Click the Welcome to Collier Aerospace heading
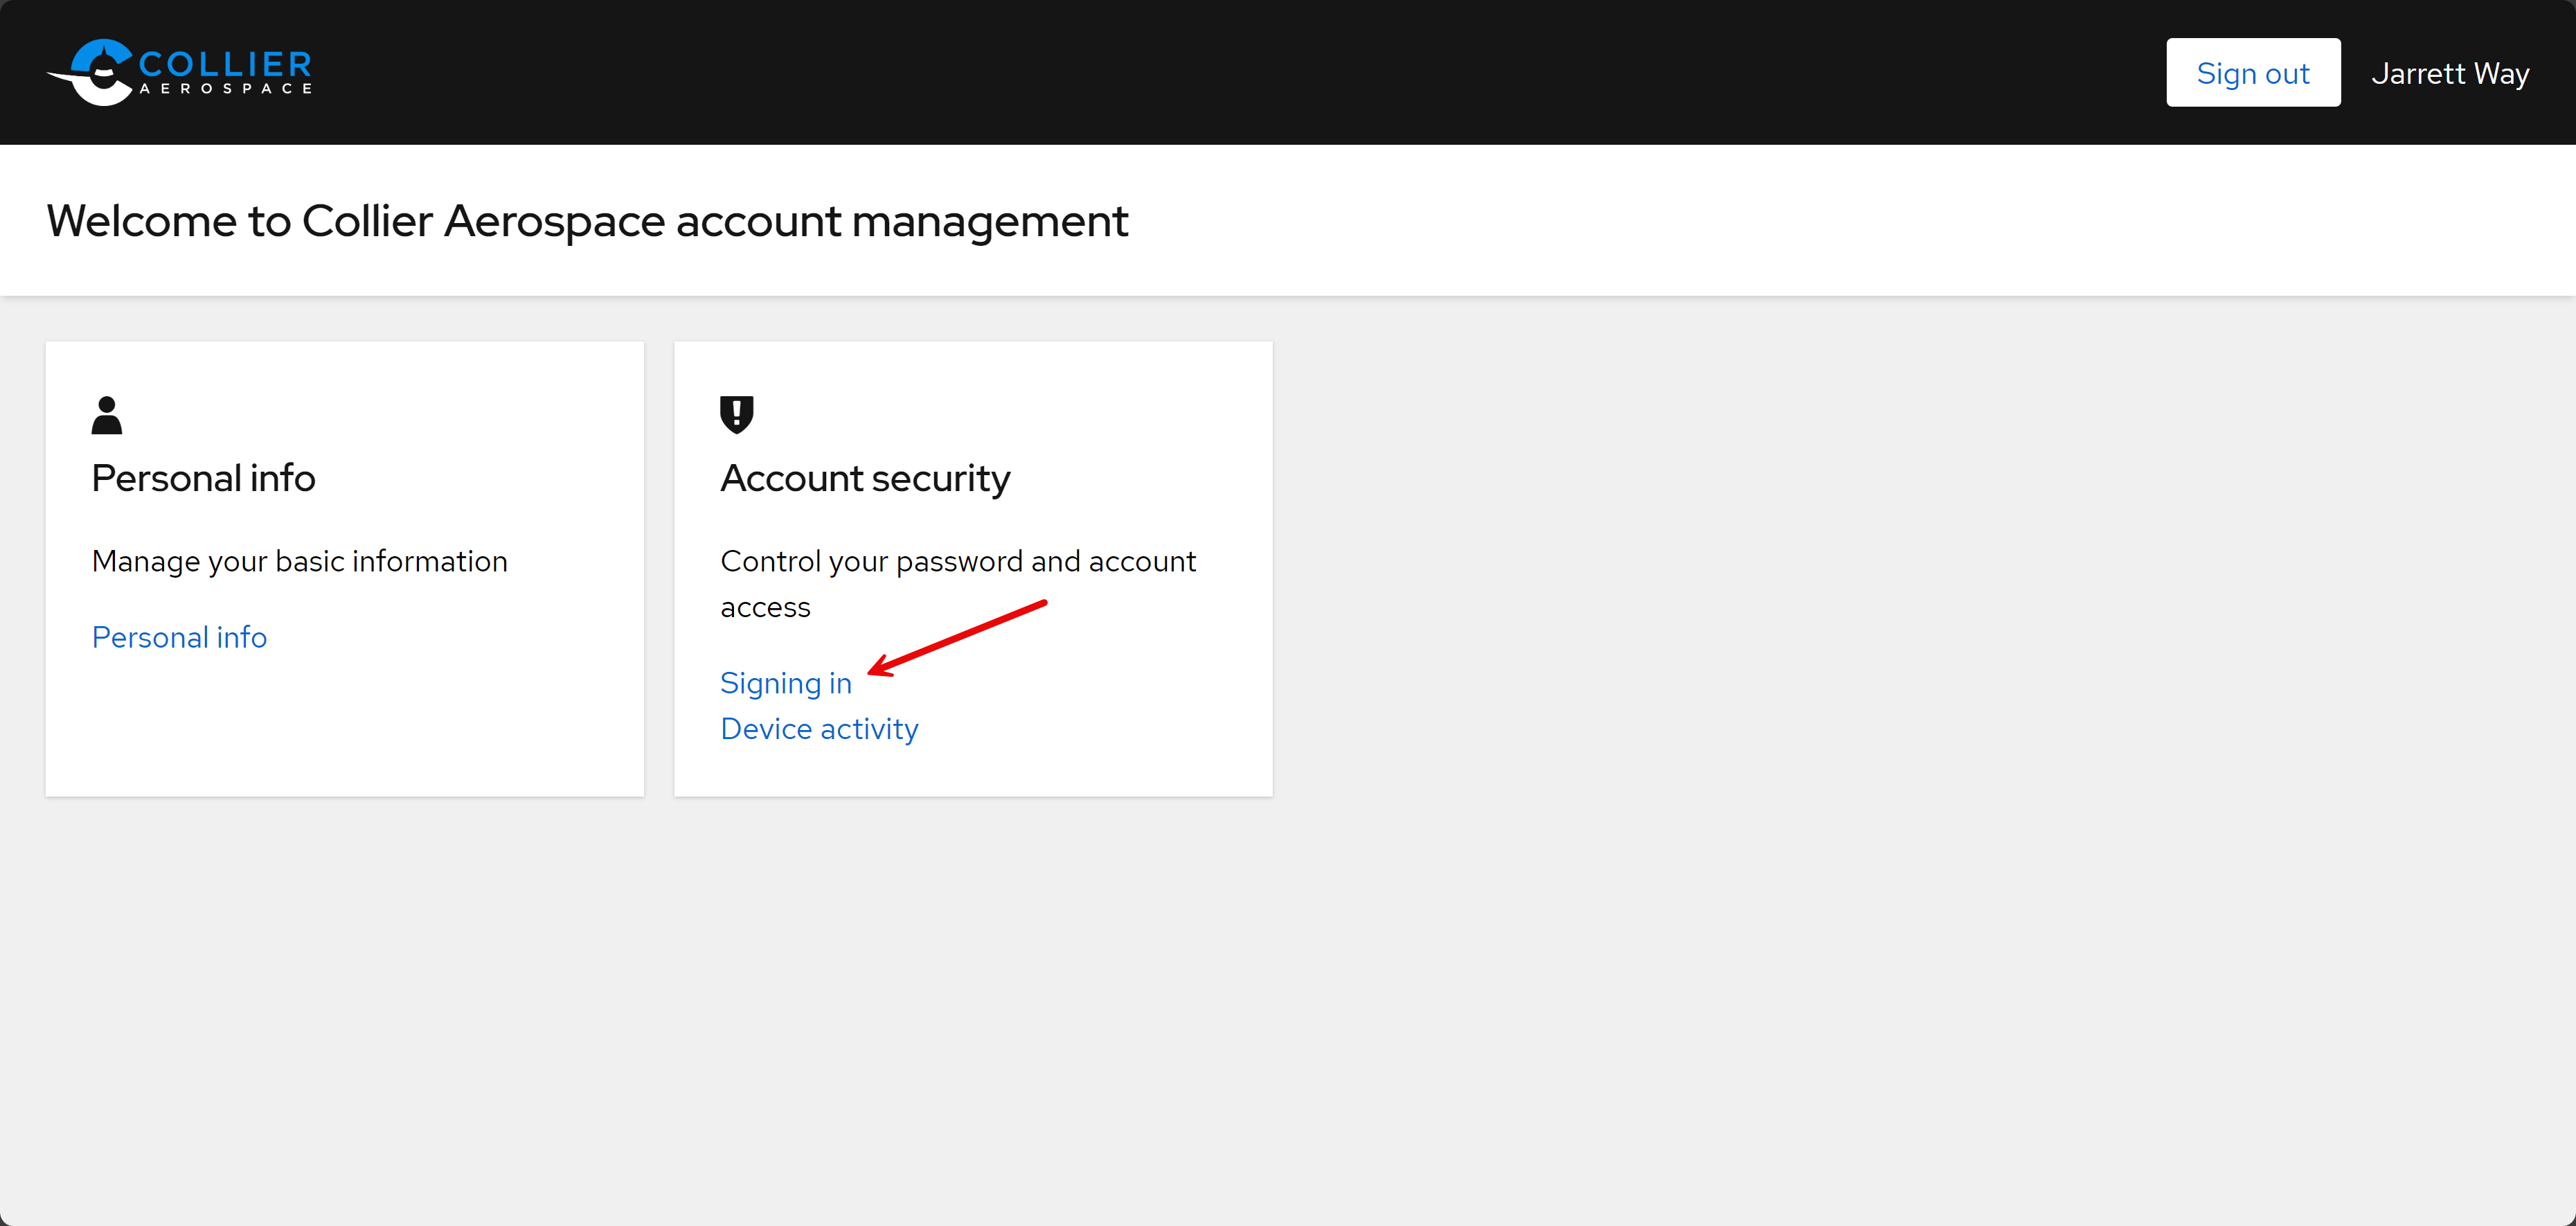This screenshot has height=1226, width=2576. point(587,221)
